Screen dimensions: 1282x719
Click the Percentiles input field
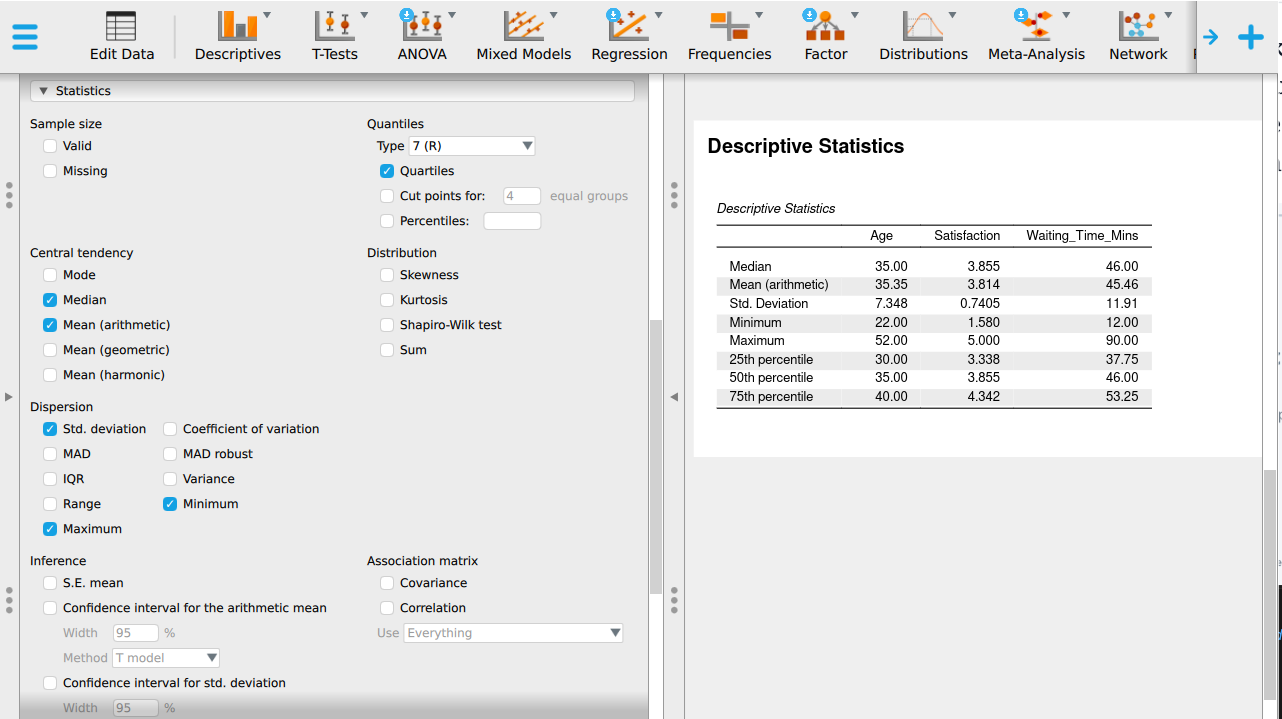click(512, 221)
